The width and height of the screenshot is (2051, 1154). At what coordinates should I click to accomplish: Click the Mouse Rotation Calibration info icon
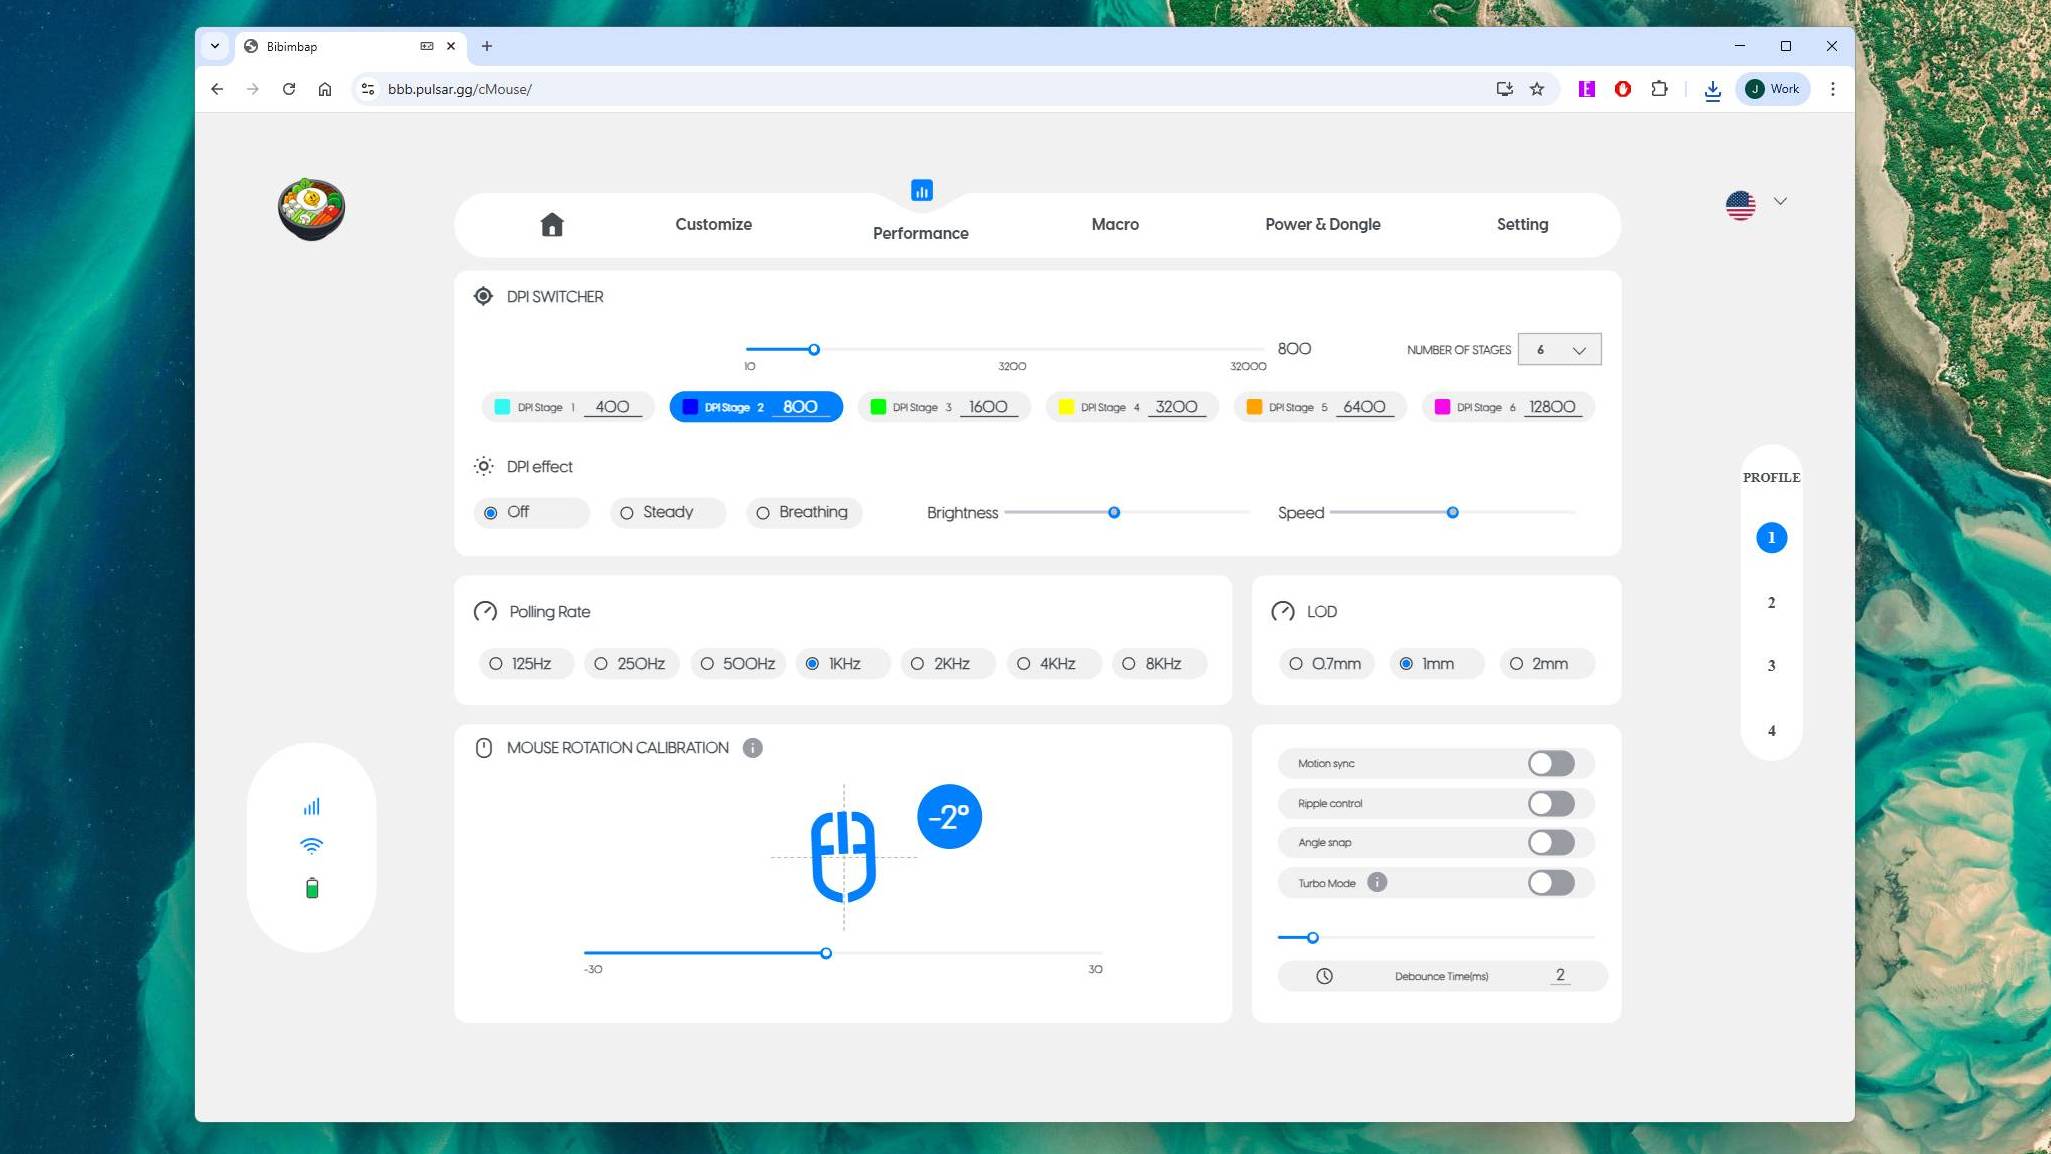tap(753, 747)
